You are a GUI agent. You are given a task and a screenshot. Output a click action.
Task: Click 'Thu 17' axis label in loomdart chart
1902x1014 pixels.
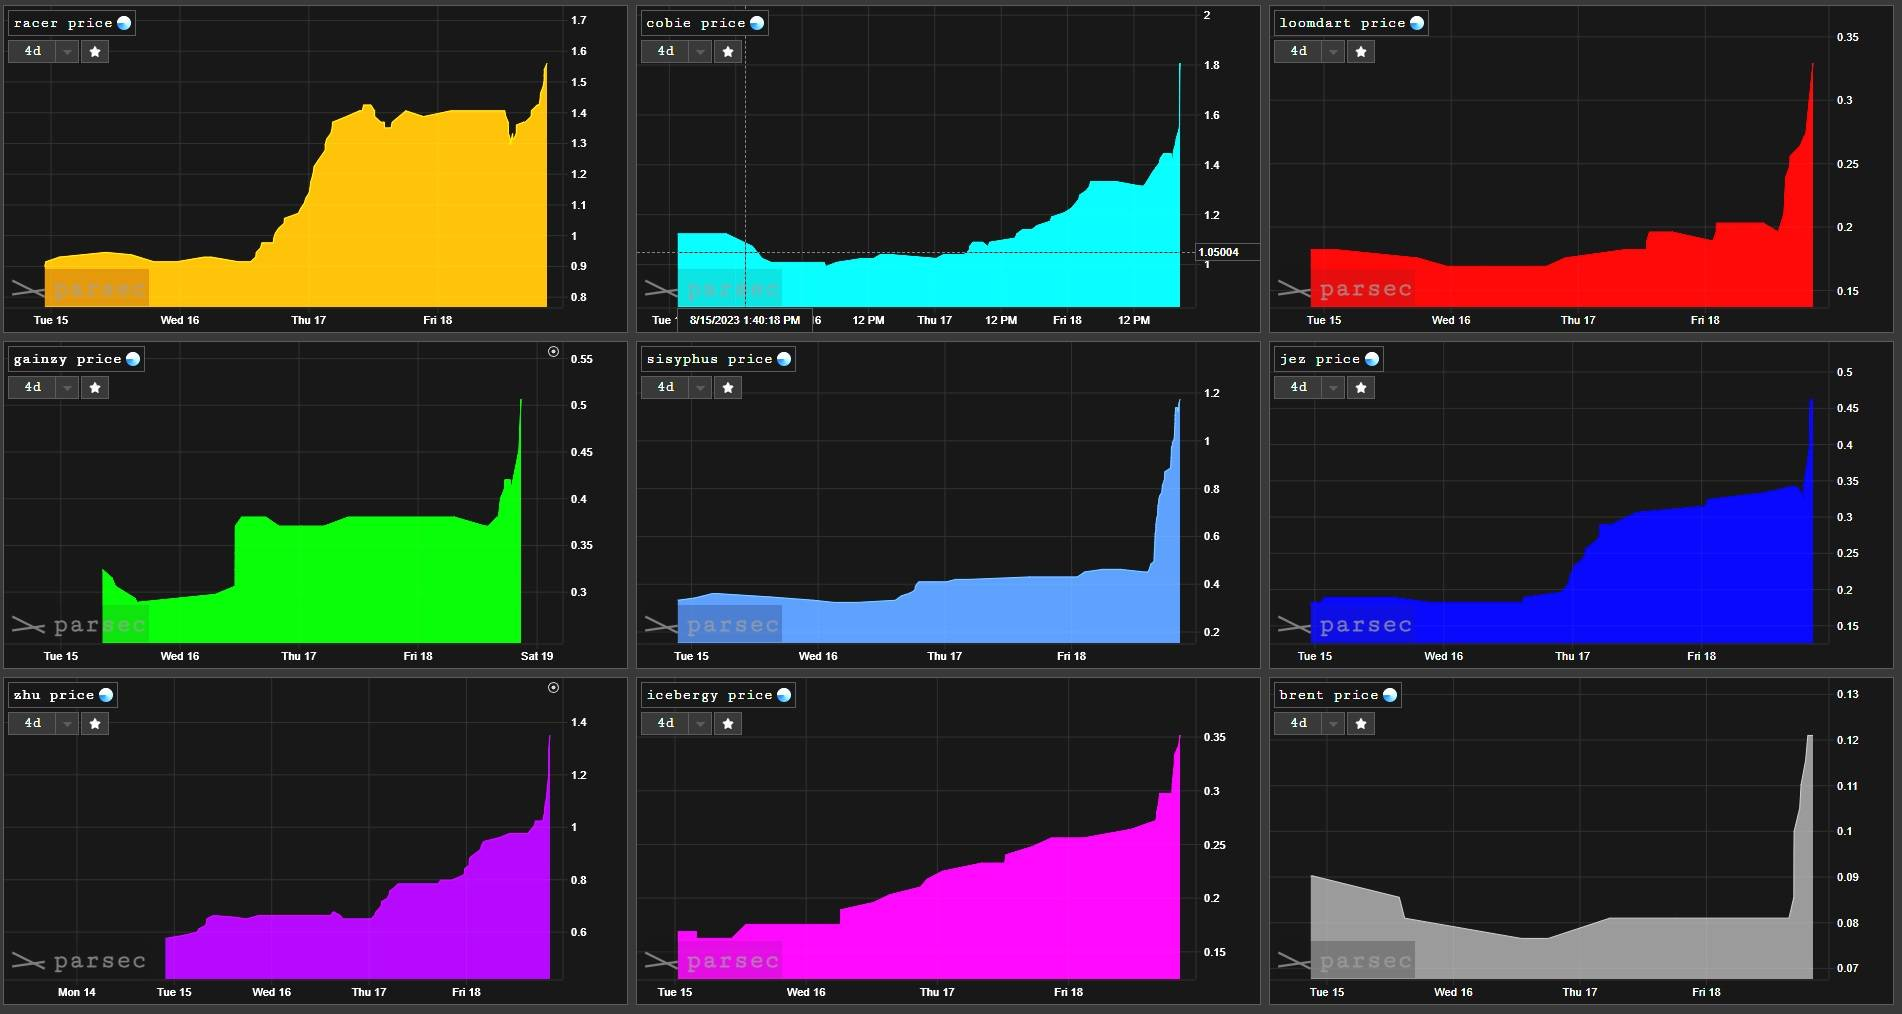(1578, 320)
